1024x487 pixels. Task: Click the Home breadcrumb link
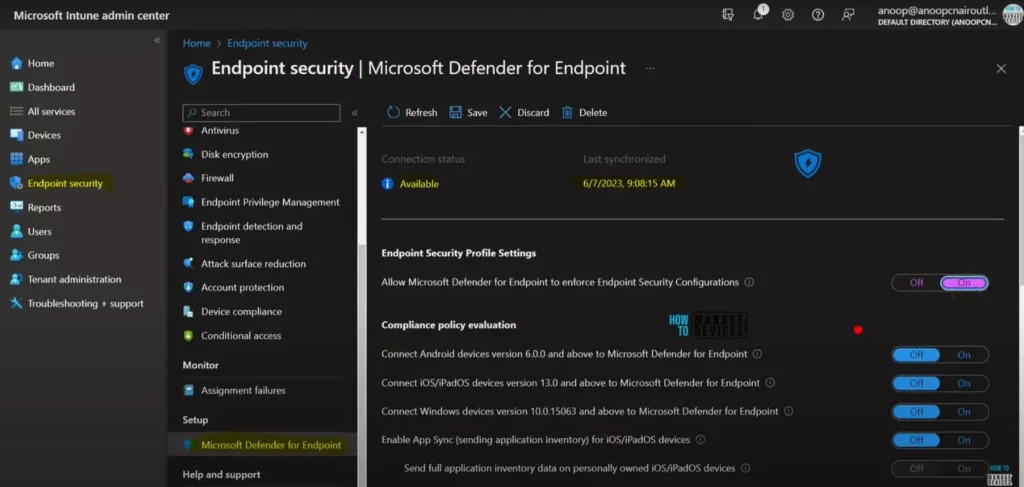tap(197, 43)
